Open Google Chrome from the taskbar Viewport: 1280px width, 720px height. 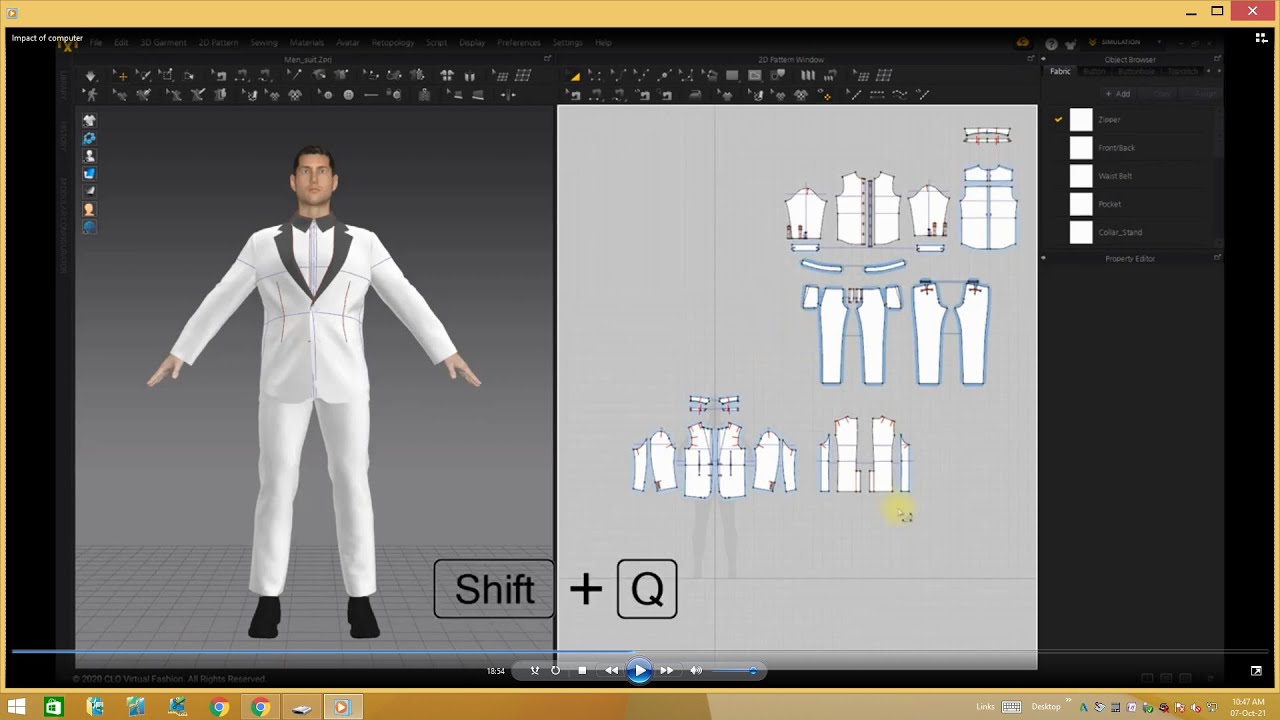[219, 707]
